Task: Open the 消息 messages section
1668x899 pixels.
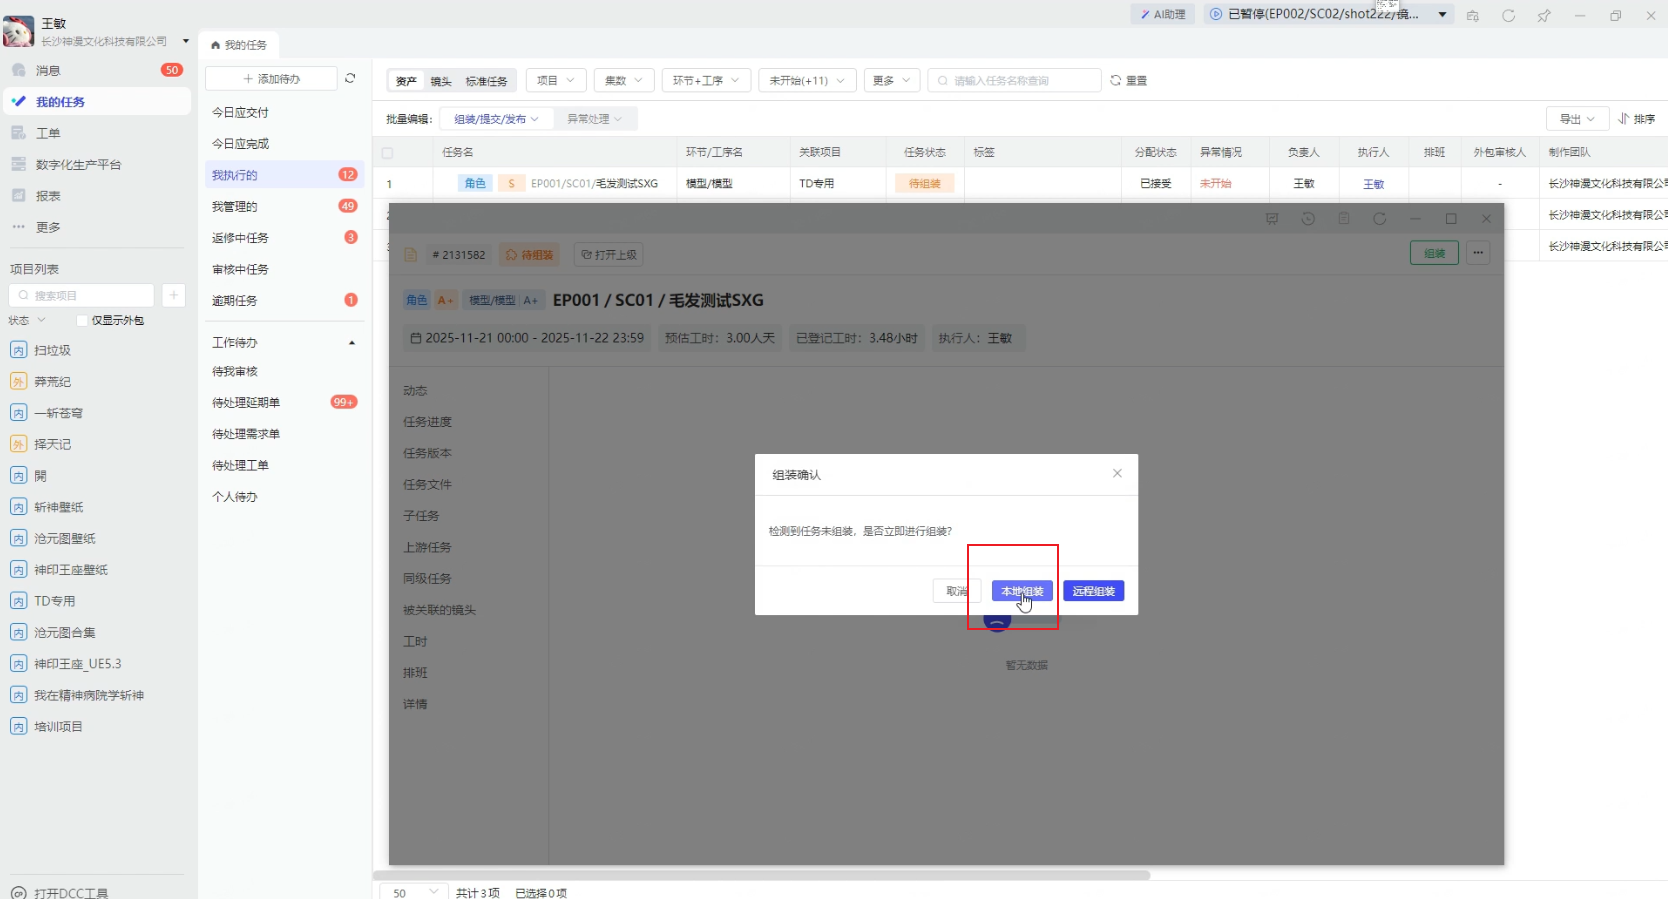Action: click(48, 70)
